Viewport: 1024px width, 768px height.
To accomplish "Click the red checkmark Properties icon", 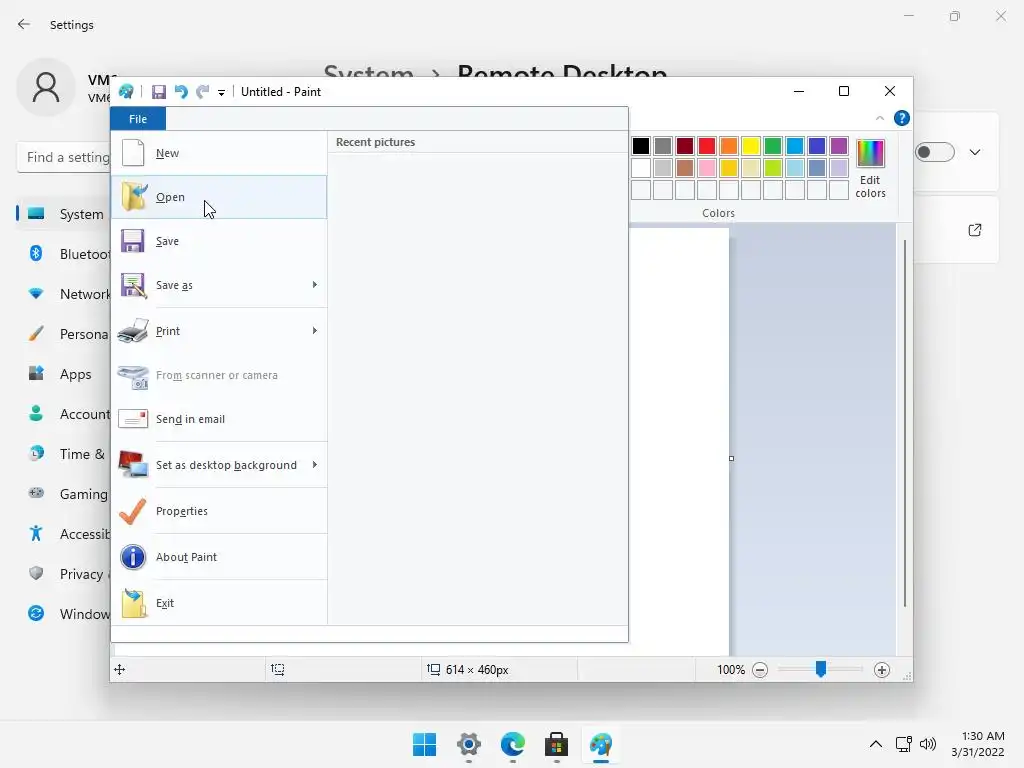I will coord(133,511).
